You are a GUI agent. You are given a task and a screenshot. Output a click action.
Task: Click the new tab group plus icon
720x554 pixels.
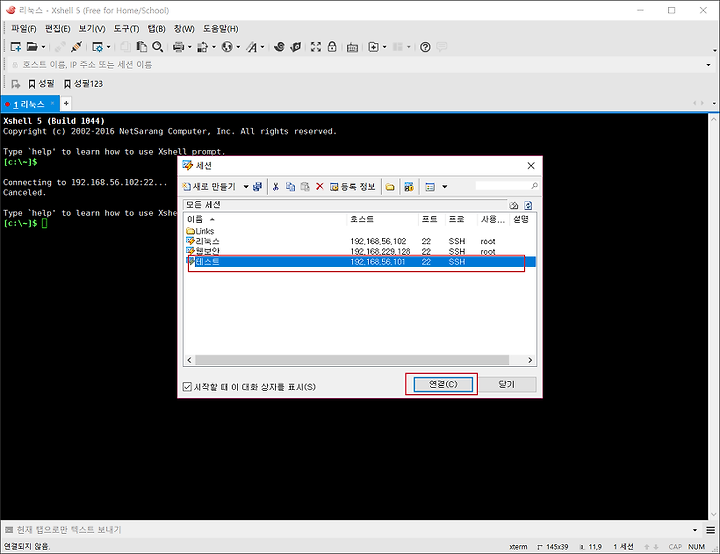coord(374,47)
